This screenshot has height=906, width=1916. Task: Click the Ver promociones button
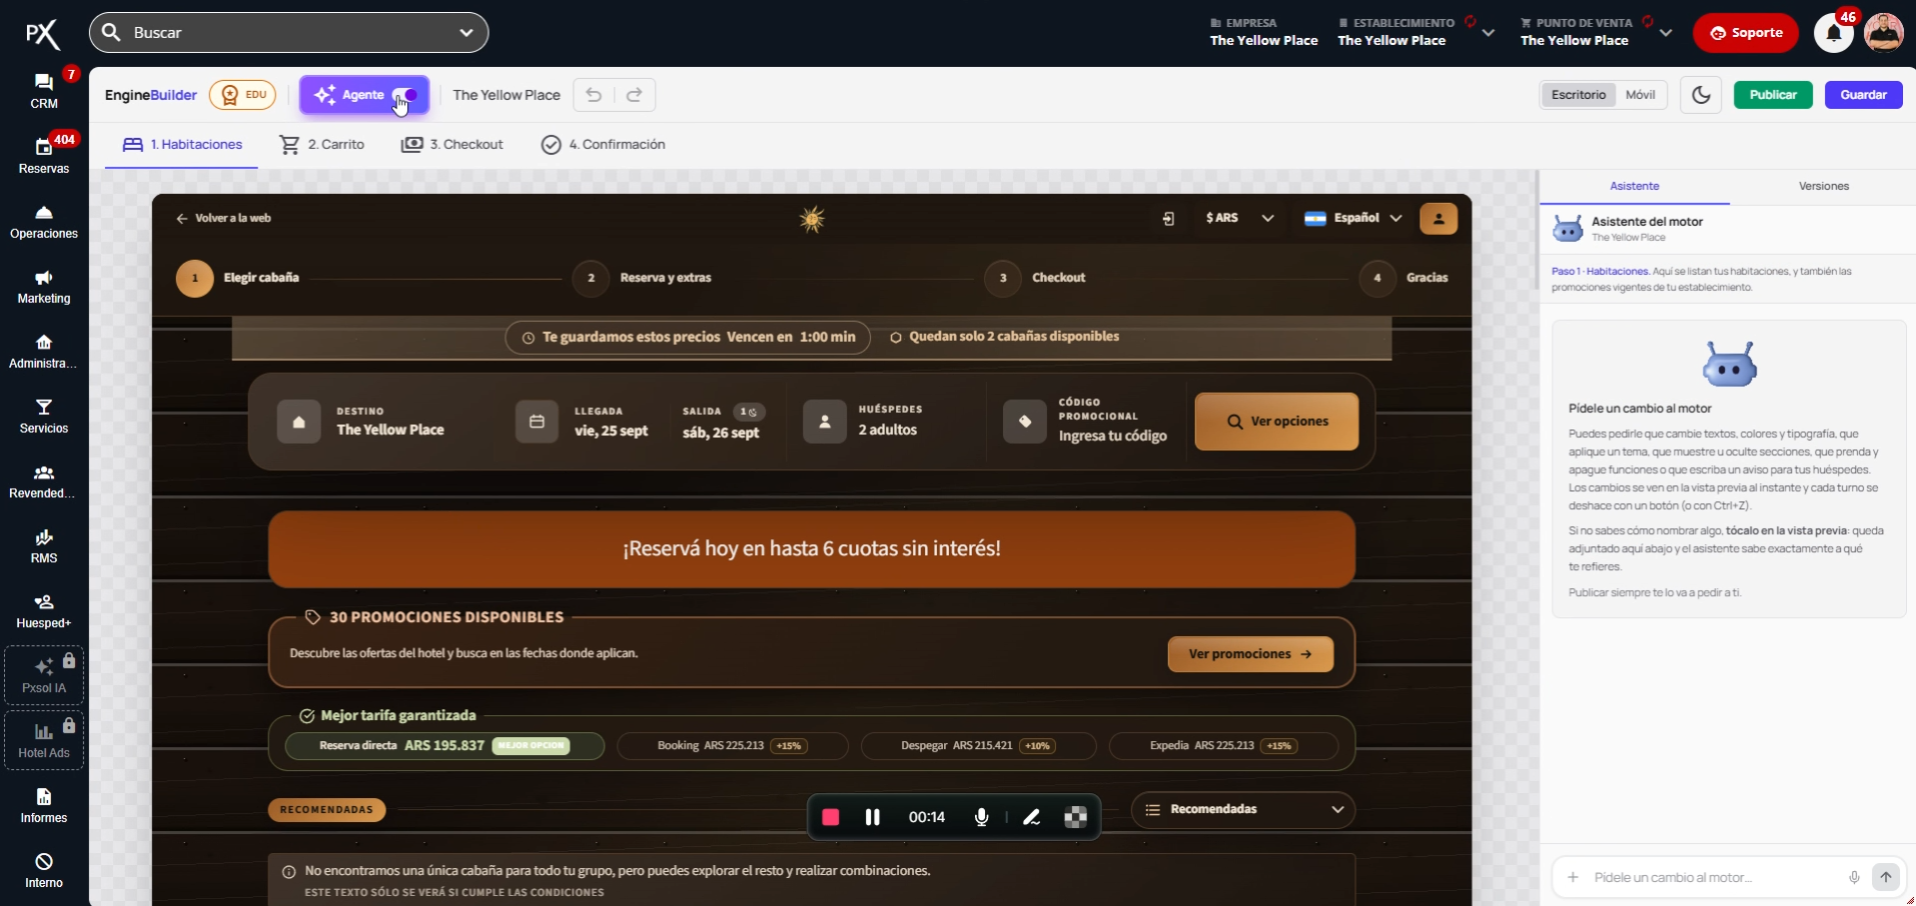(1250, 654)
